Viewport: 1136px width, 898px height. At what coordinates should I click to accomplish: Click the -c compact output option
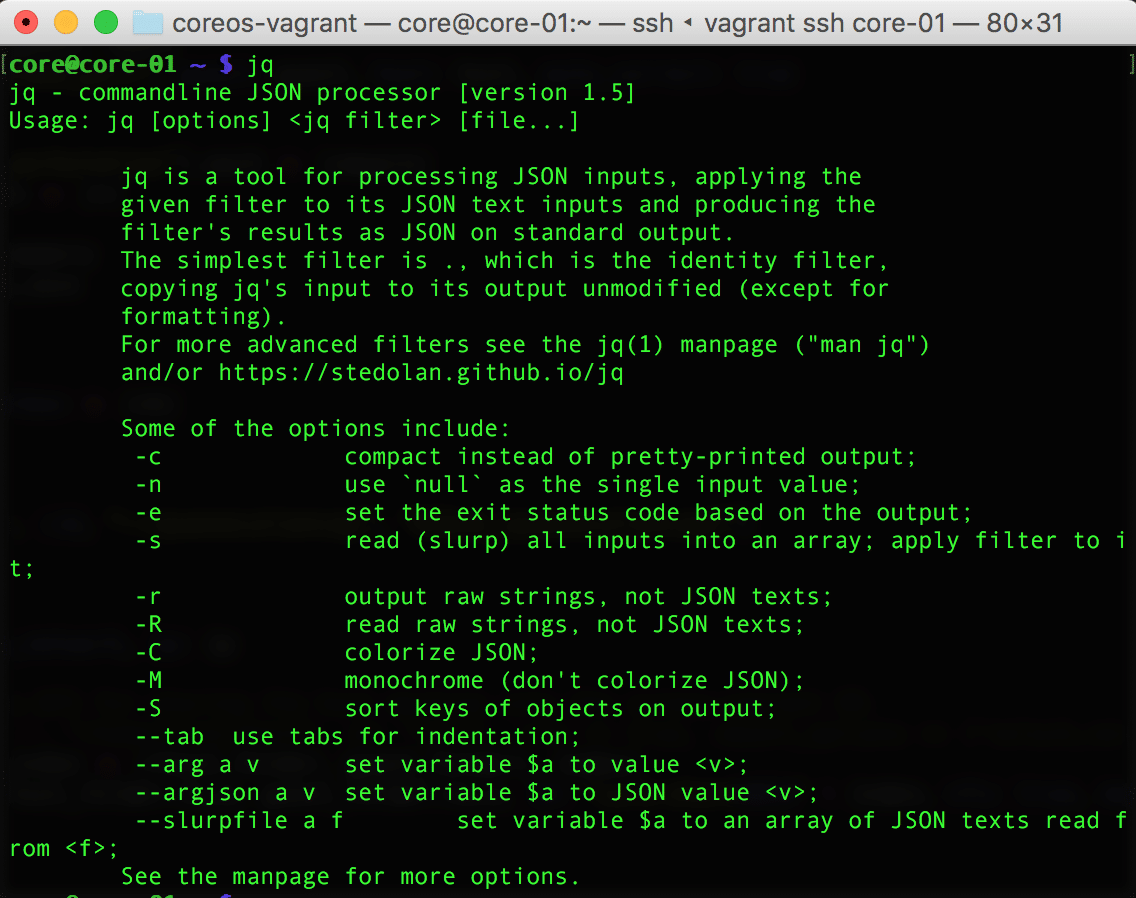(x=149, y=457)
